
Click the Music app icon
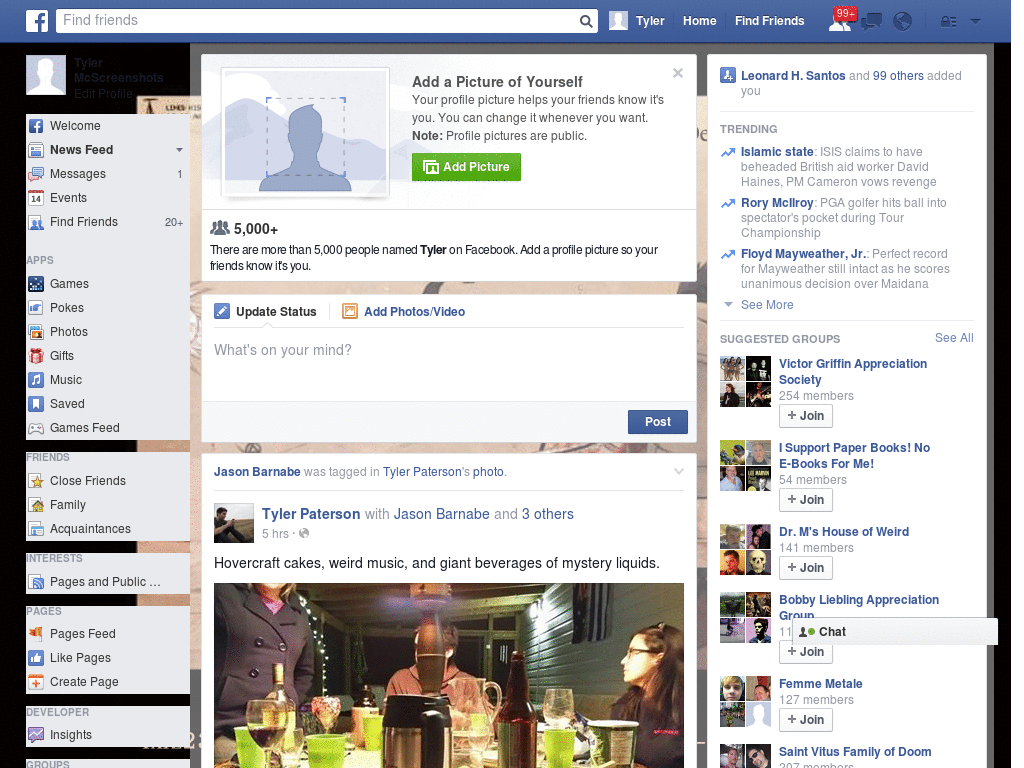[x=36, y=379]
